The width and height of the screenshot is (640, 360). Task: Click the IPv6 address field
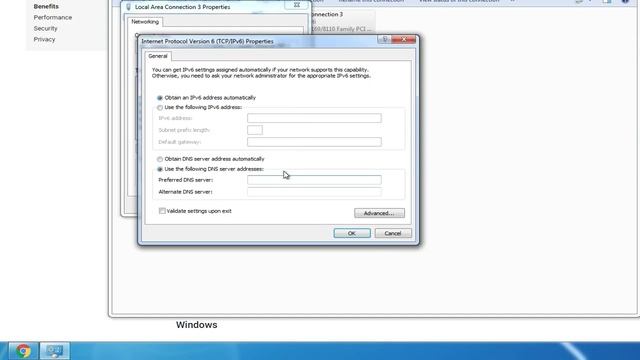[314, 118]
